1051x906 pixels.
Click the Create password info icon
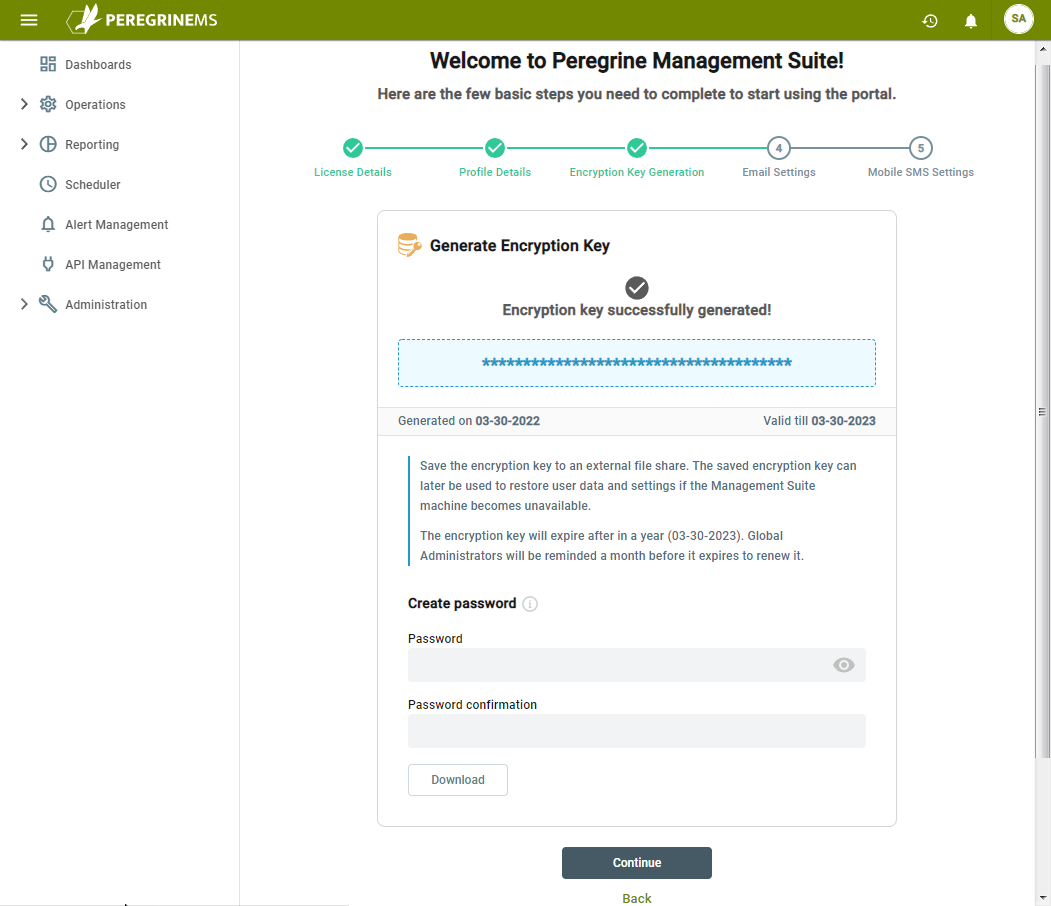(x=530, y=604)
